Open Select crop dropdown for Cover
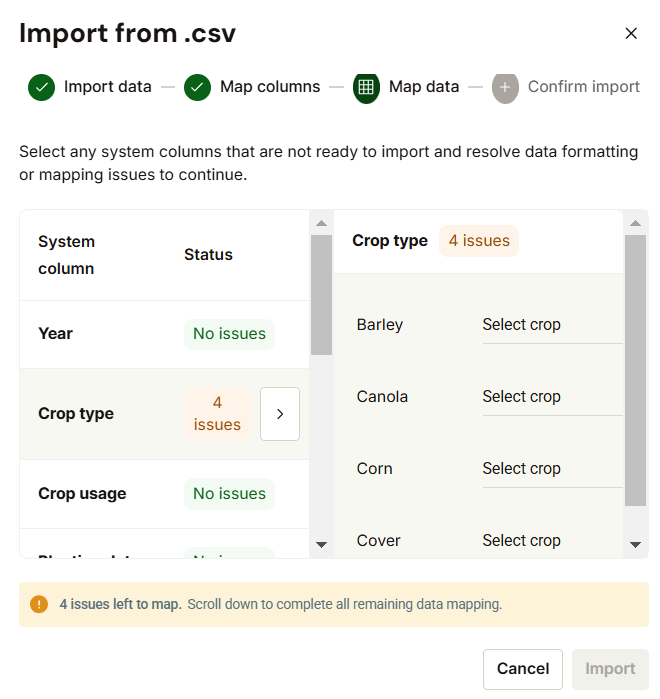The image size is (660, 699). click(552, 541)
